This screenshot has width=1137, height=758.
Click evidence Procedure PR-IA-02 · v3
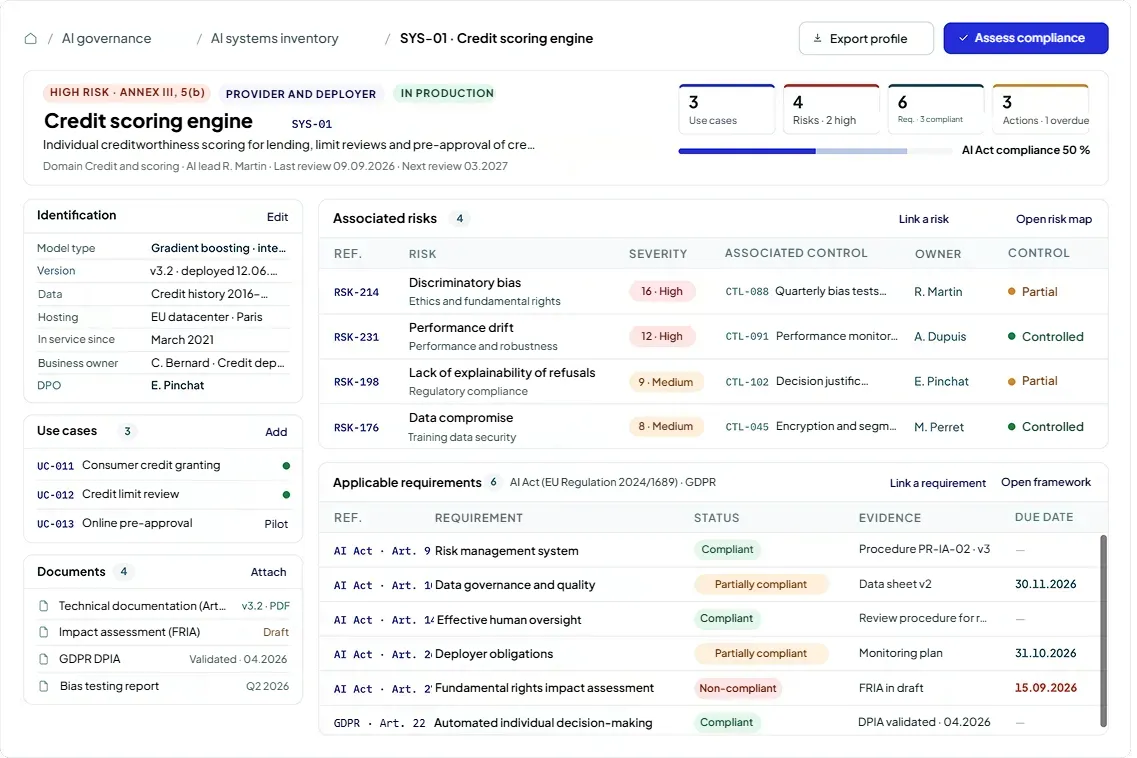(x=924, y=549)
